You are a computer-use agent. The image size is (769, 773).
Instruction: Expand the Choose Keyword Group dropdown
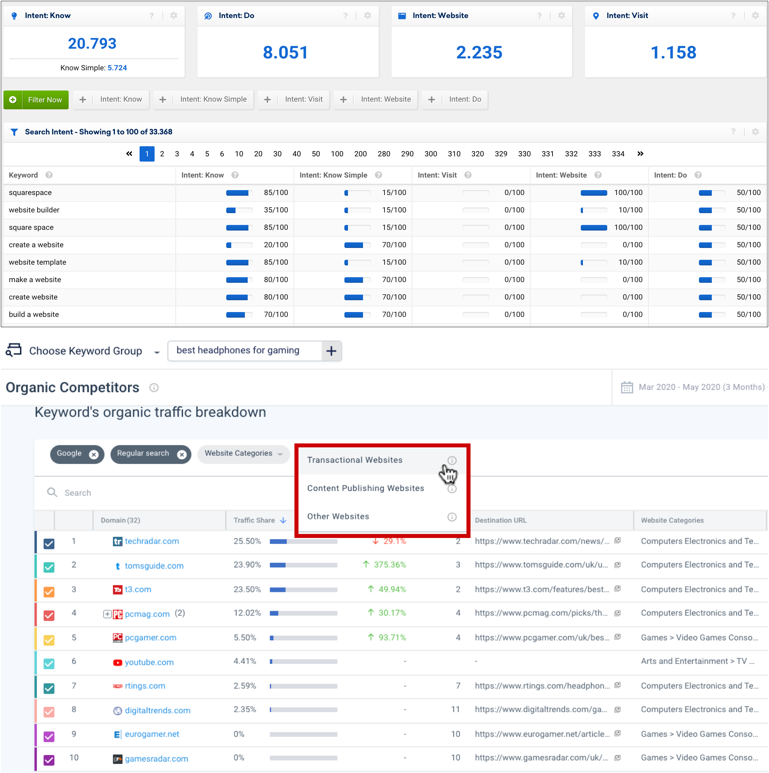(x=157, y=352)
